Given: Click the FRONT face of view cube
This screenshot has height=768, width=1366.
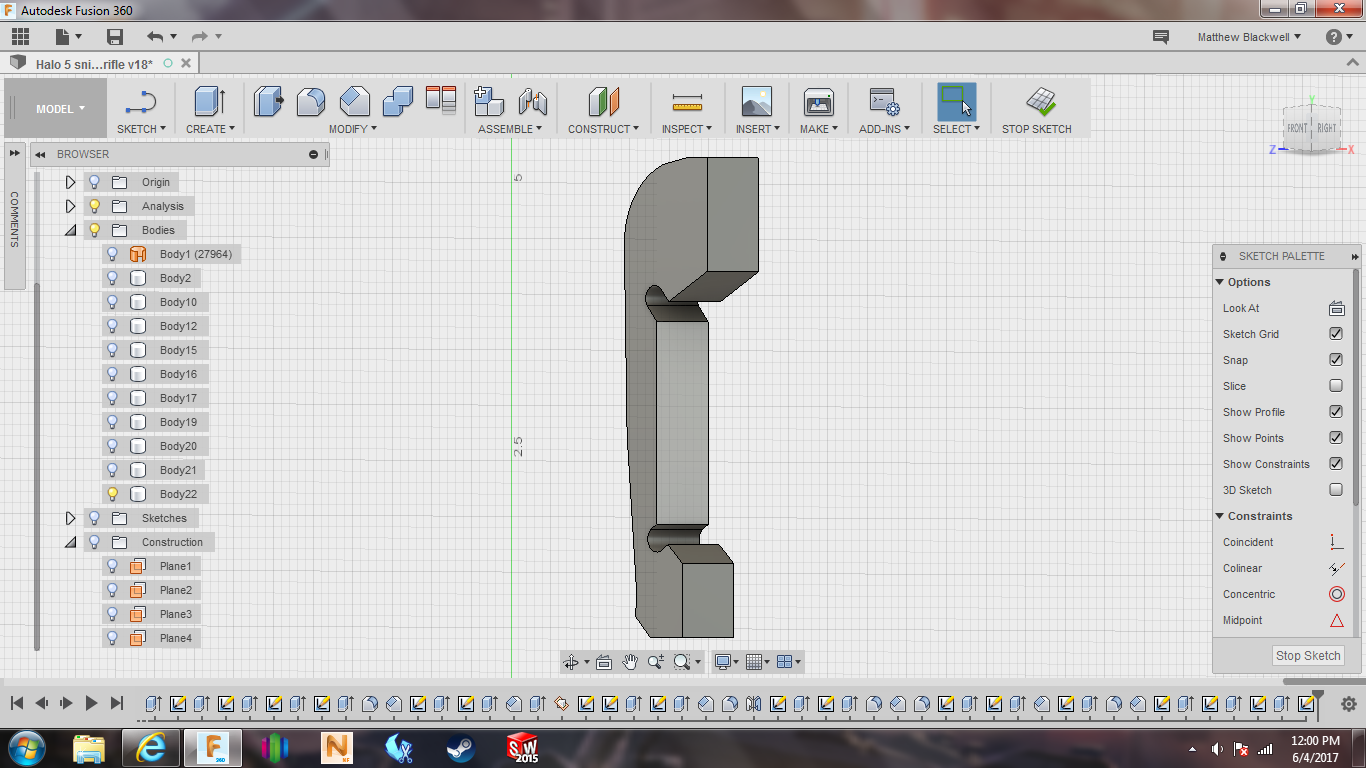Looking at the screenshot, I should 1297,128.
